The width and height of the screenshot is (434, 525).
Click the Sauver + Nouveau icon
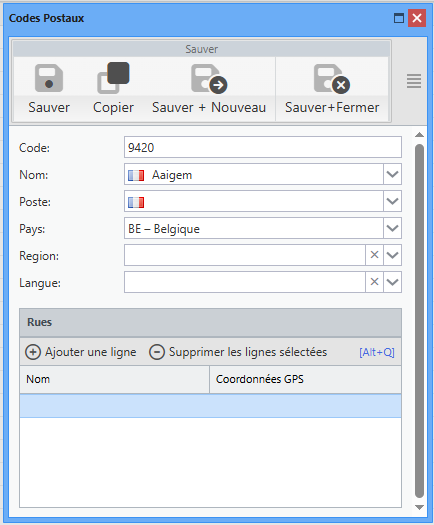(209, 79)
